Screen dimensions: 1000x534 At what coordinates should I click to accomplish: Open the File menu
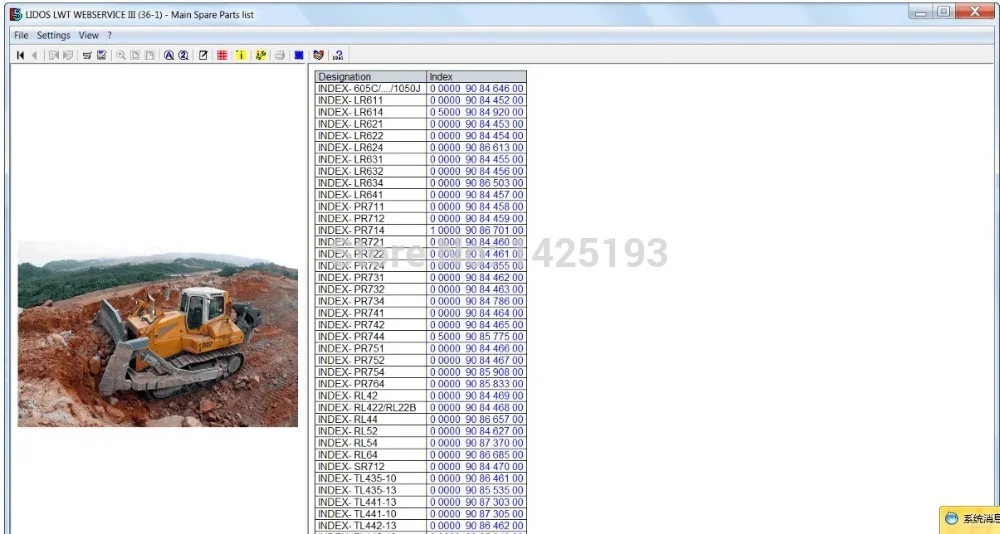(21, 35)
